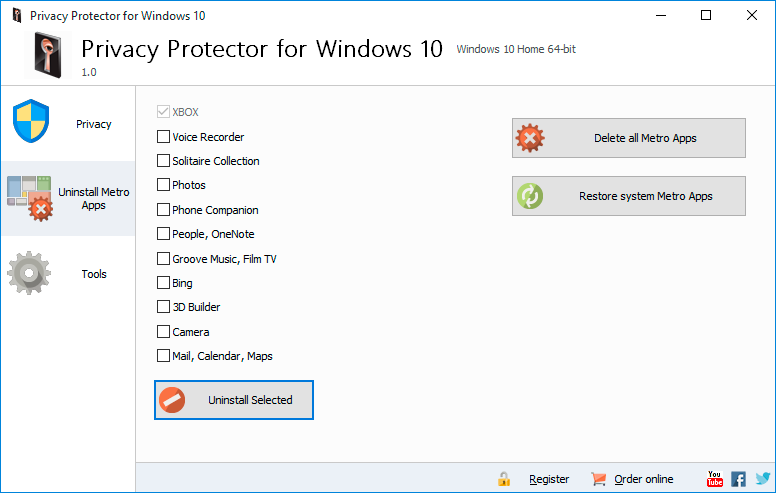776x493 pixels.
Task: Open the Order online link
Action: click(x=643, y=479)
